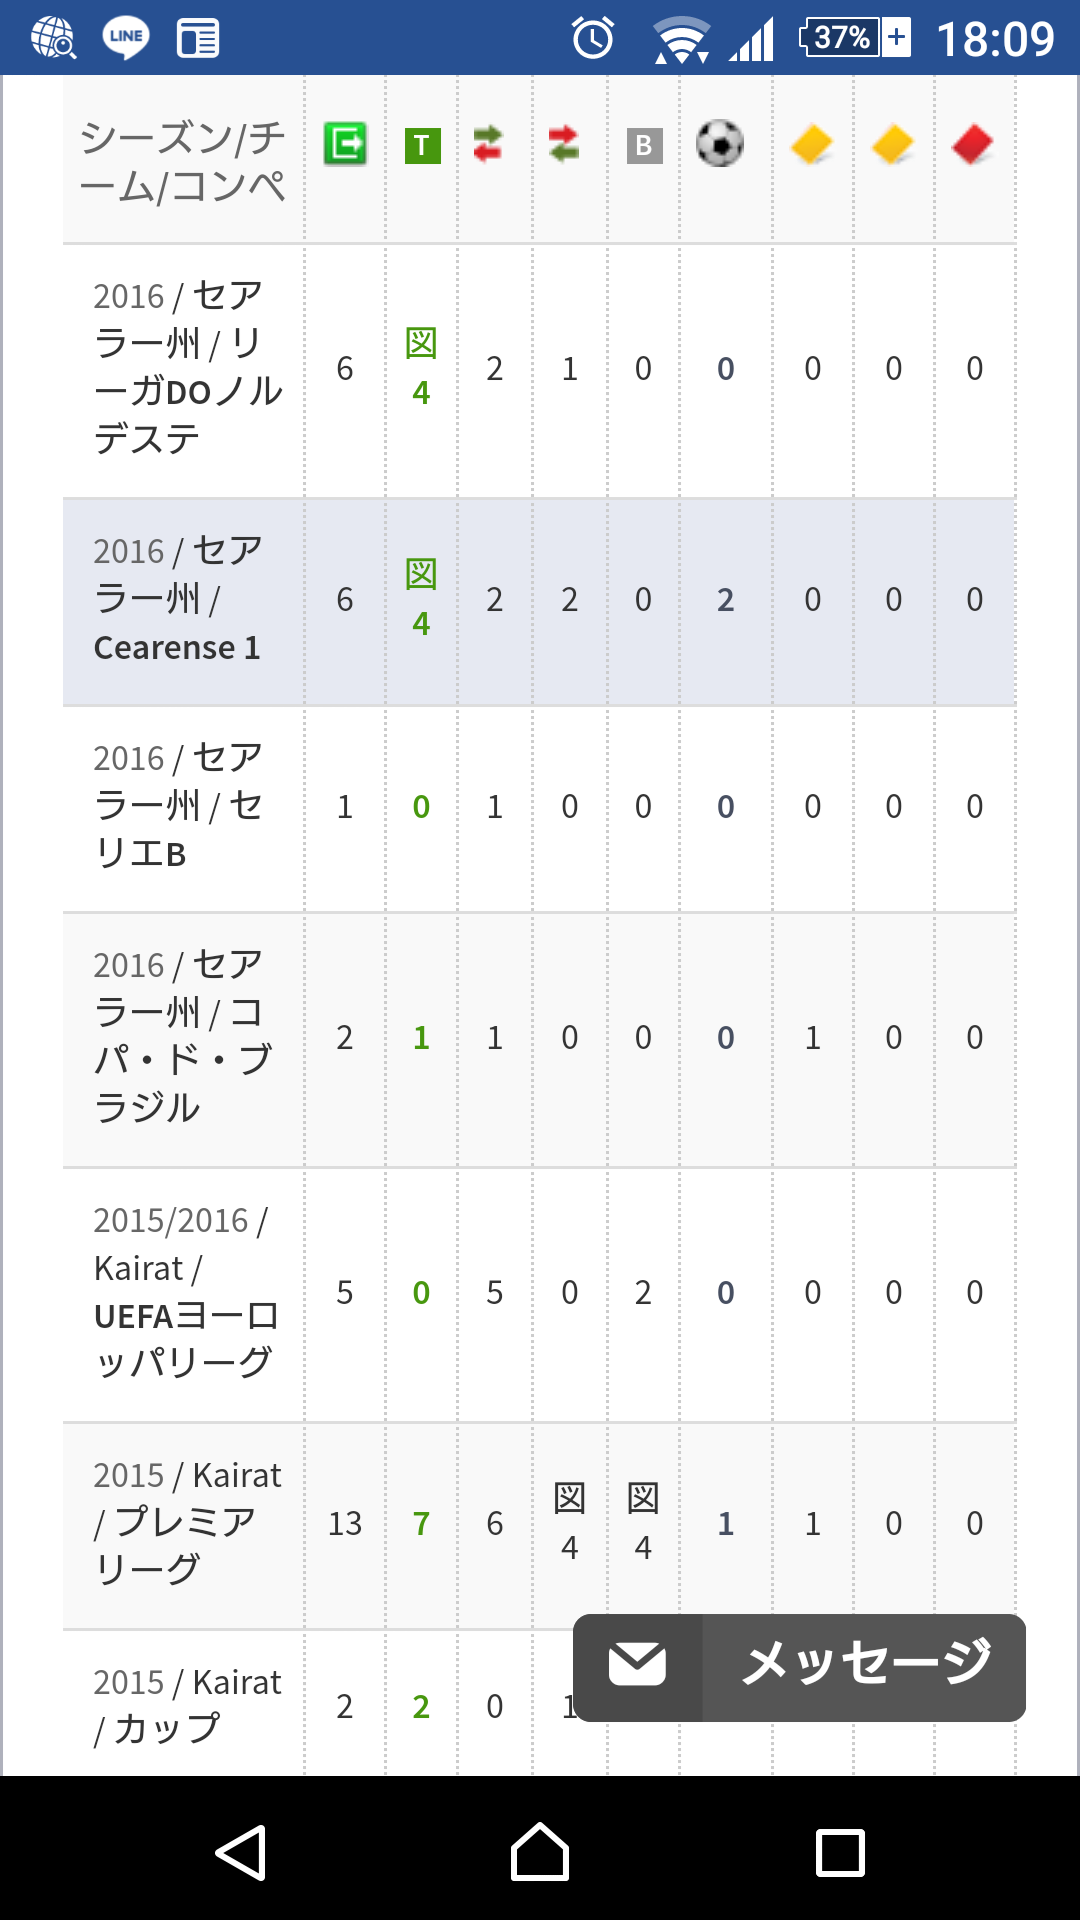1080x1920 pixels.
Task: Tap the green "T" starter column icon
Action: [422, 145]
